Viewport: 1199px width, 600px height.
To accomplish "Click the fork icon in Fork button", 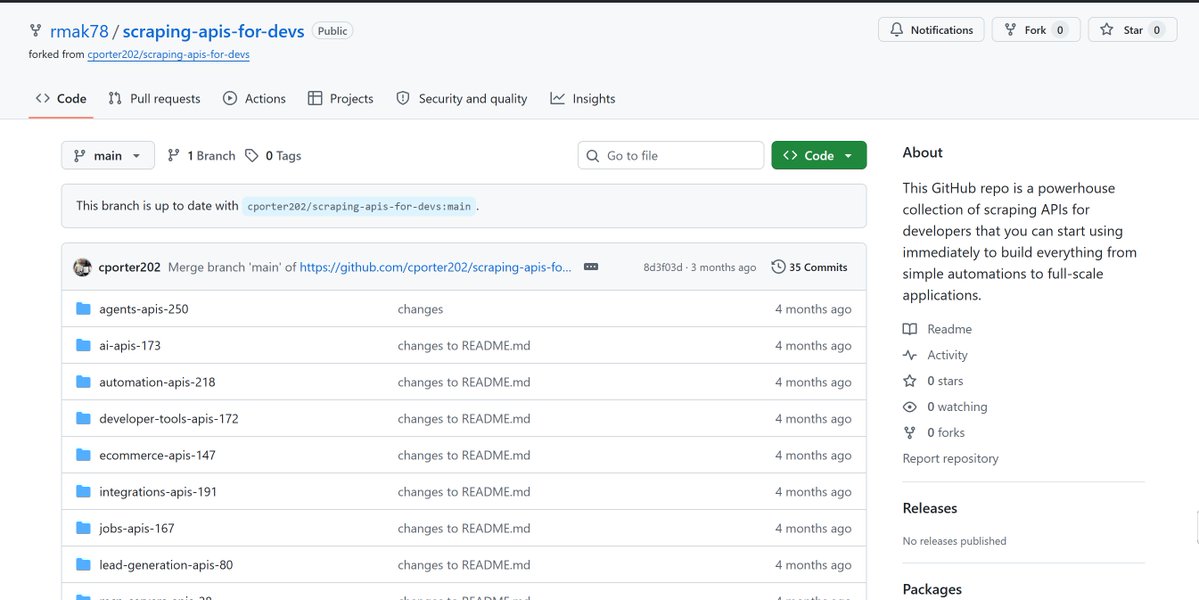I will coord(1010,30).
